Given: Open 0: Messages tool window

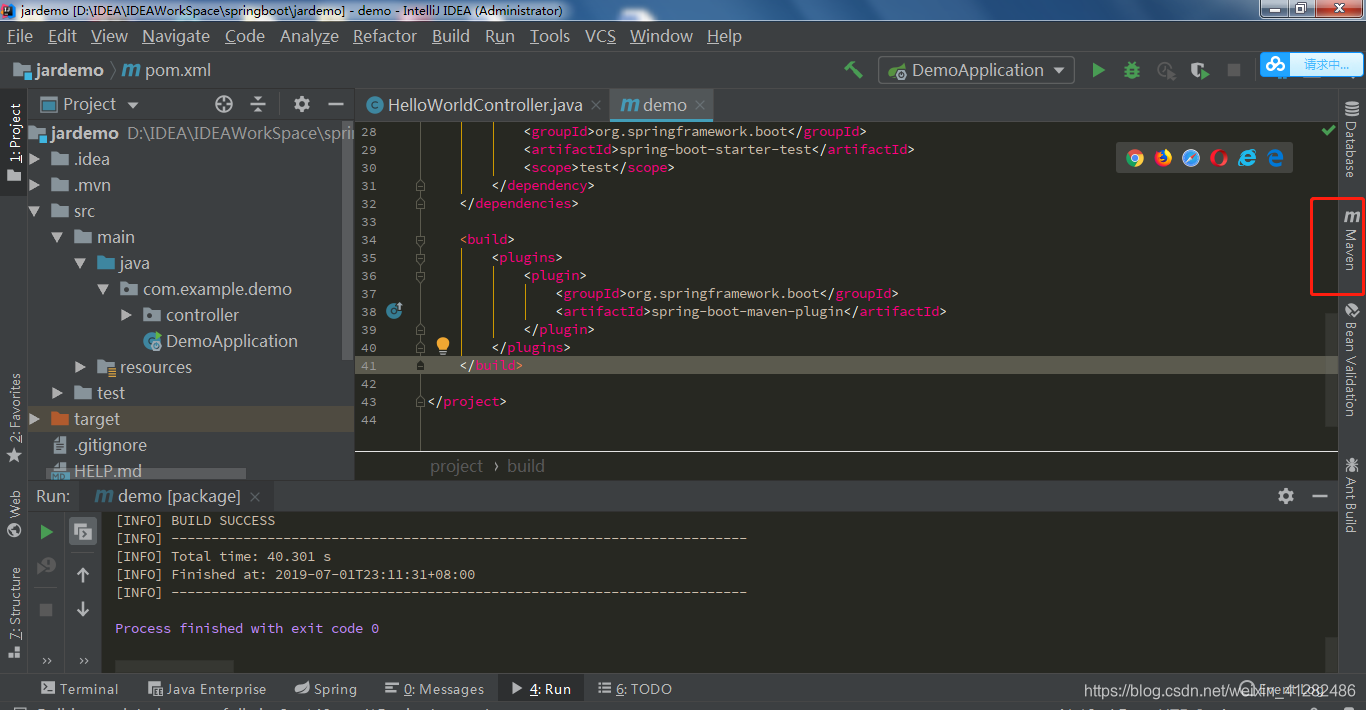Looking at the screenshot, I should point(434,689).
